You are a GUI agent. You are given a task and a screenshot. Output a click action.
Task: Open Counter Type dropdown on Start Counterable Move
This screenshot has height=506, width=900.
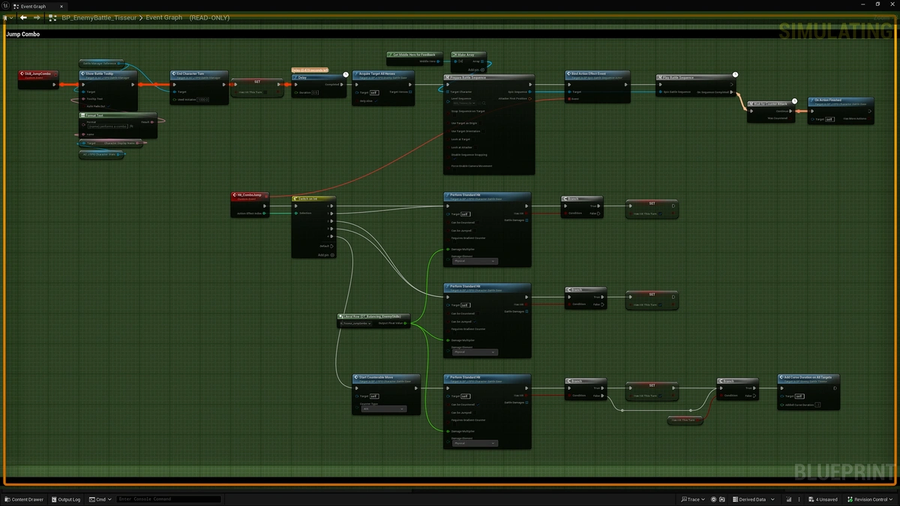(x=383, y=409)
